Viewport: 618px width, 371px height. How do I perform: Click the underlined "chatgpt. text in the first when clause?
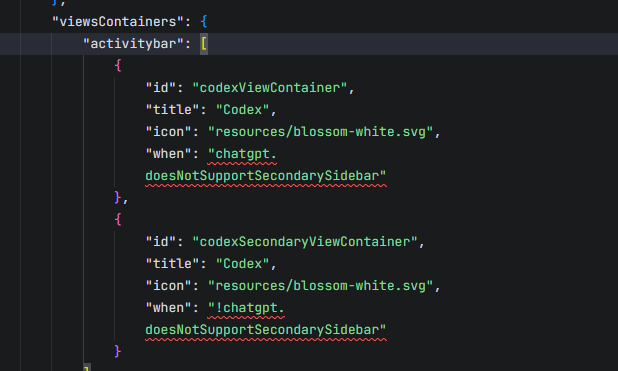242,154
